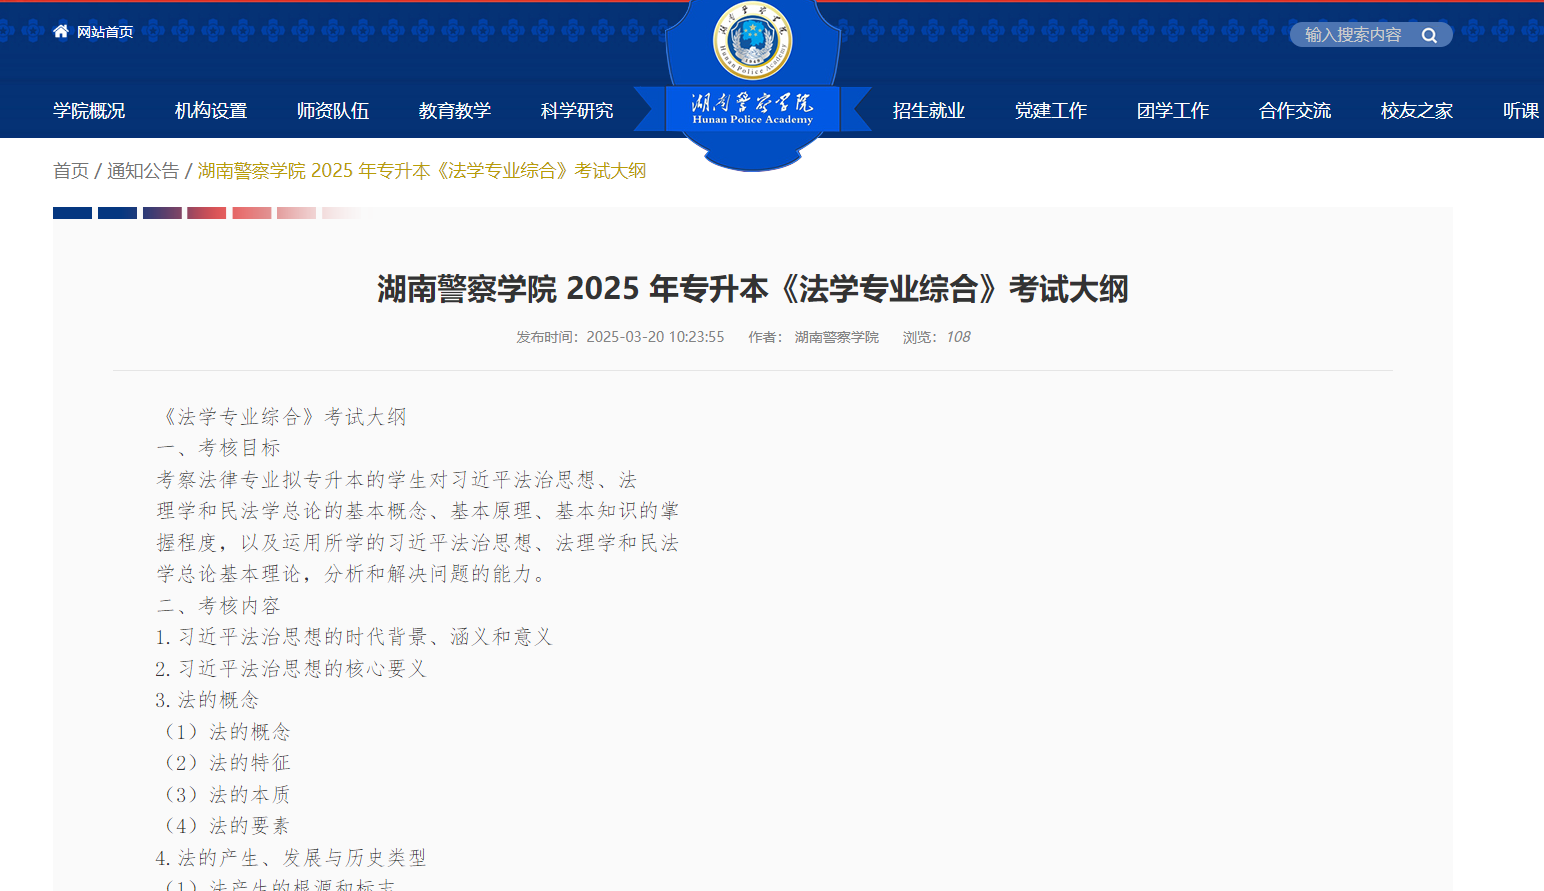Image resolution: width=1544 pixels, height=891 pixels.
Task: Open the 学院概况 menu
Action: [89, 111]
